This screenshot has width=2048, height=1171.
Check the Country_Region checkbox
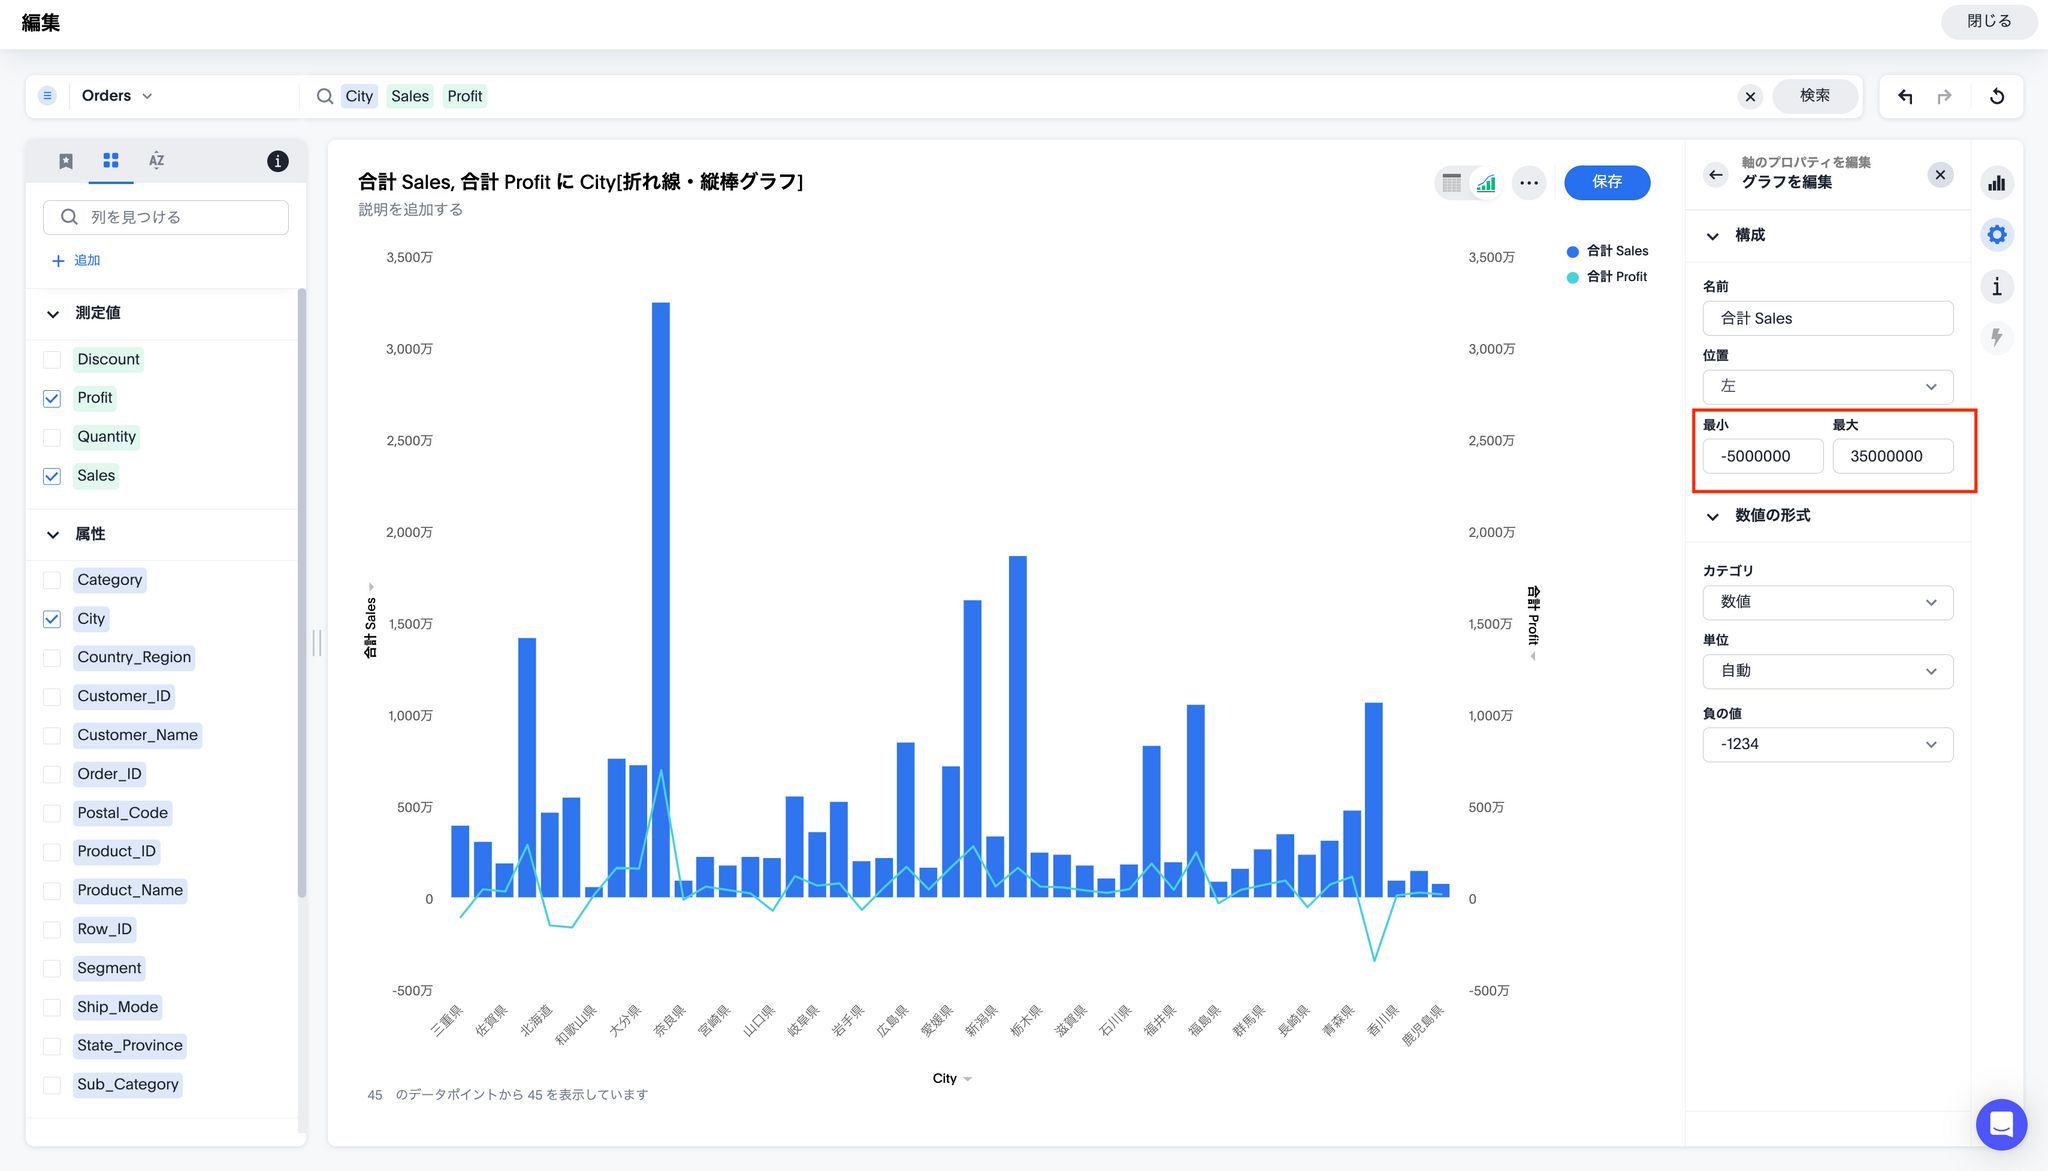point(52,658)
